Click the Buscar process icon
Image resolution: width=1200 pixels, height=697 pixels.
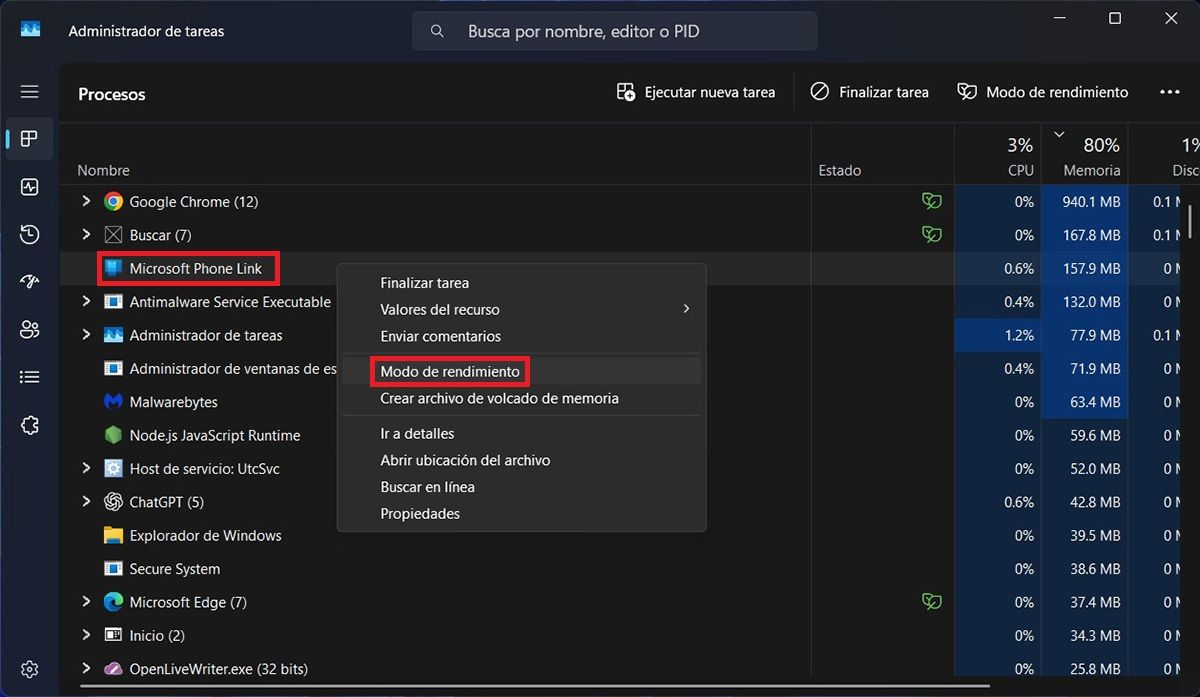pos(113,235)
